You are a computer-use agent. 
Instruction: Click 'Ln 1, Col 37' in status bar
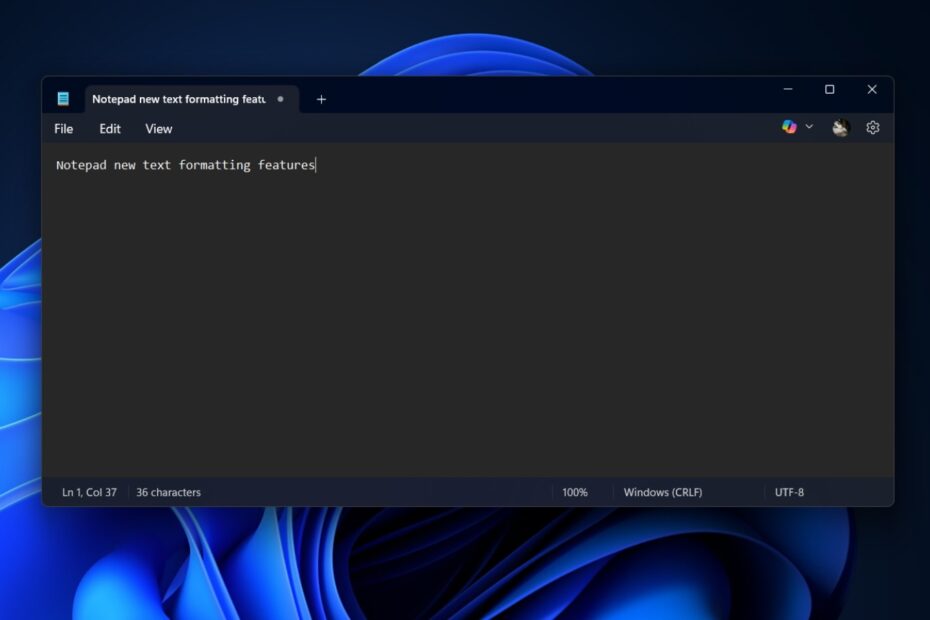point(90,492)
